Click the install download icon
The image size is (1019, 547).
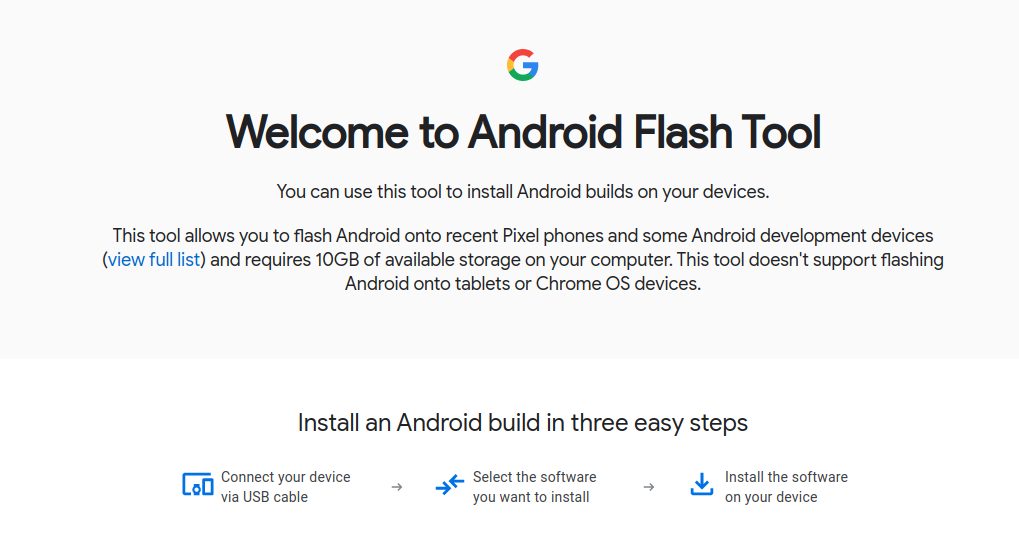click(x=702, y=486)
